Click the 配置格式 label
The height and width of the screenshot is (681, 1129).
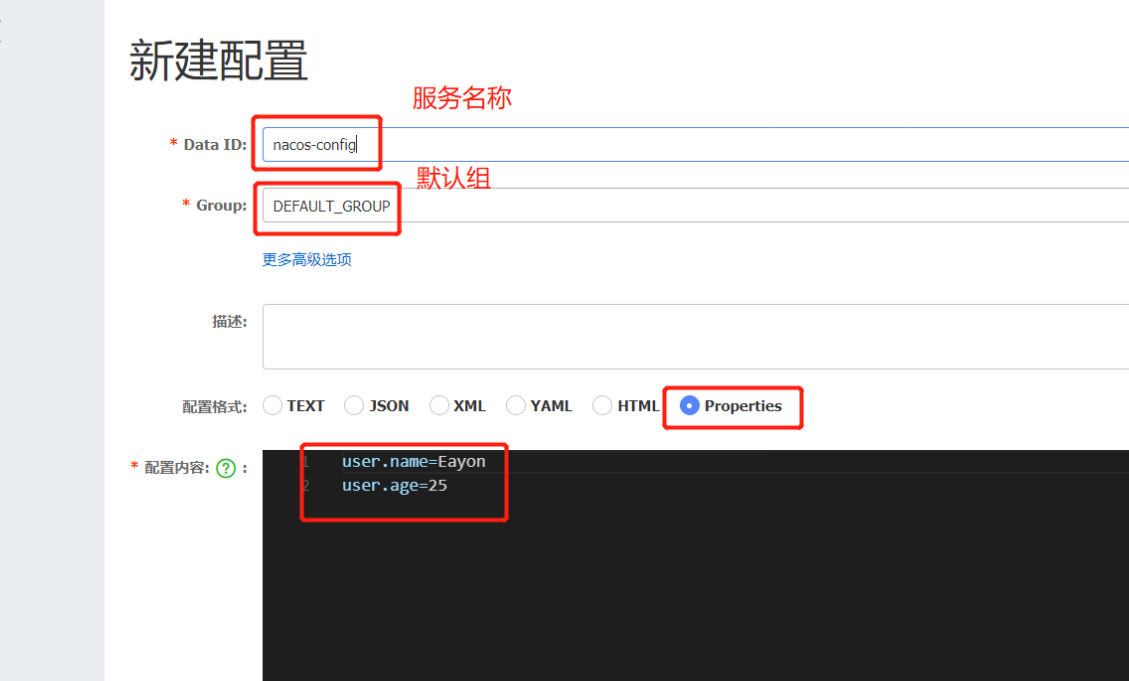[x=215, y=407]
